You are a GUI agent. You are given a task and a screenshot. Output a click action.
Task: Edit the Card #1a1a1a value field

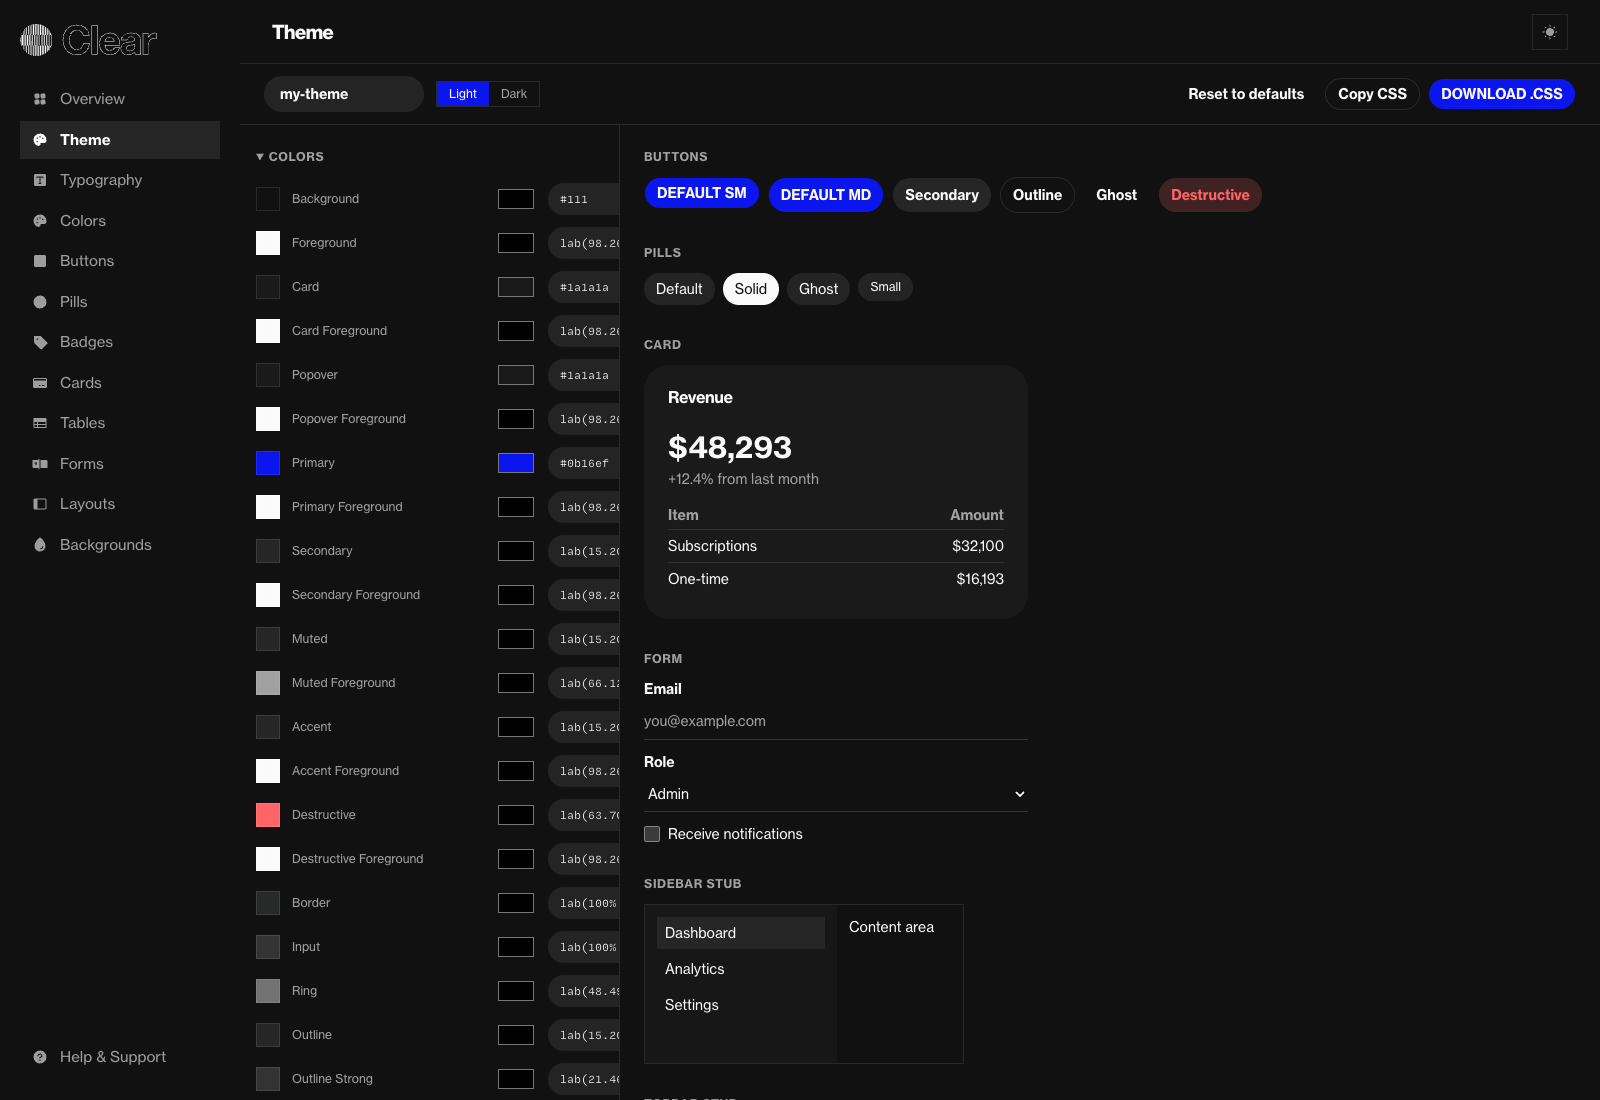pyautogui.click(x=584, y=287)
